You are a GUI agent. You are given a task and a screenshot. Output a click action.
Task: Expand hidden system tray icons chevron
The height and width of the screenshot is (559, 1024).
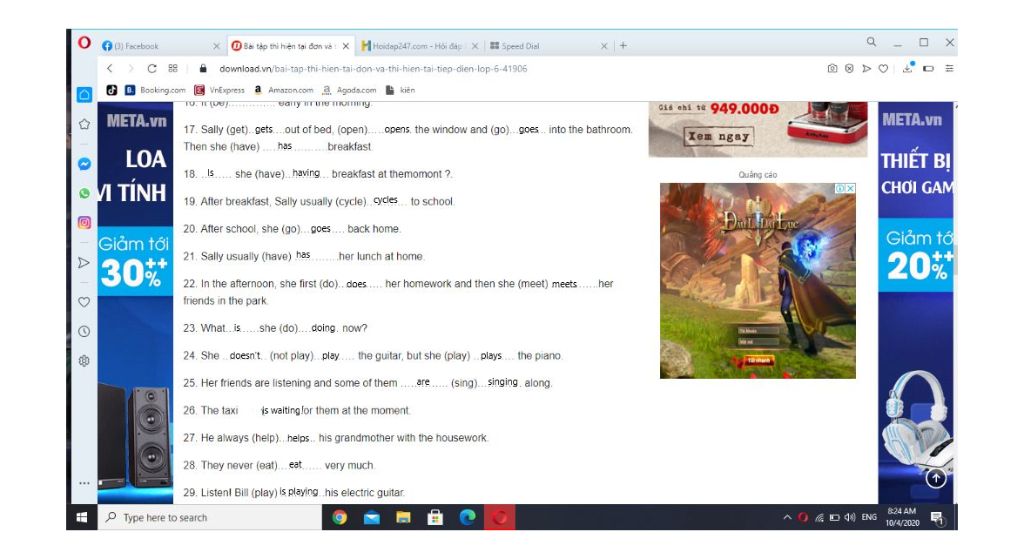[787, 517]
